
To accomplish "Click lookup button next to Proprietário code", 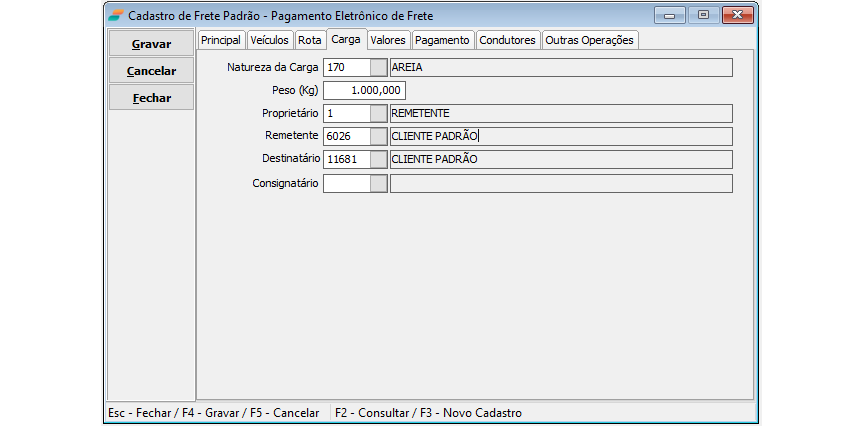I will point(379,114).
